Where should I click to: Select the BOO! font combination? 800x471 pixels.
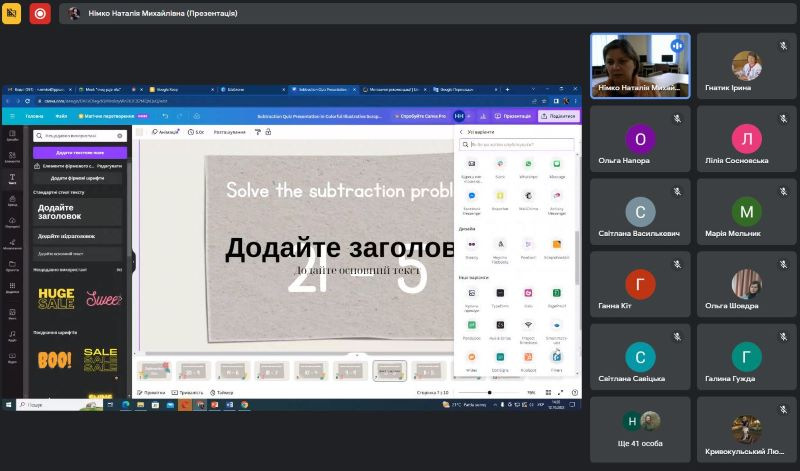pos(55,360)
